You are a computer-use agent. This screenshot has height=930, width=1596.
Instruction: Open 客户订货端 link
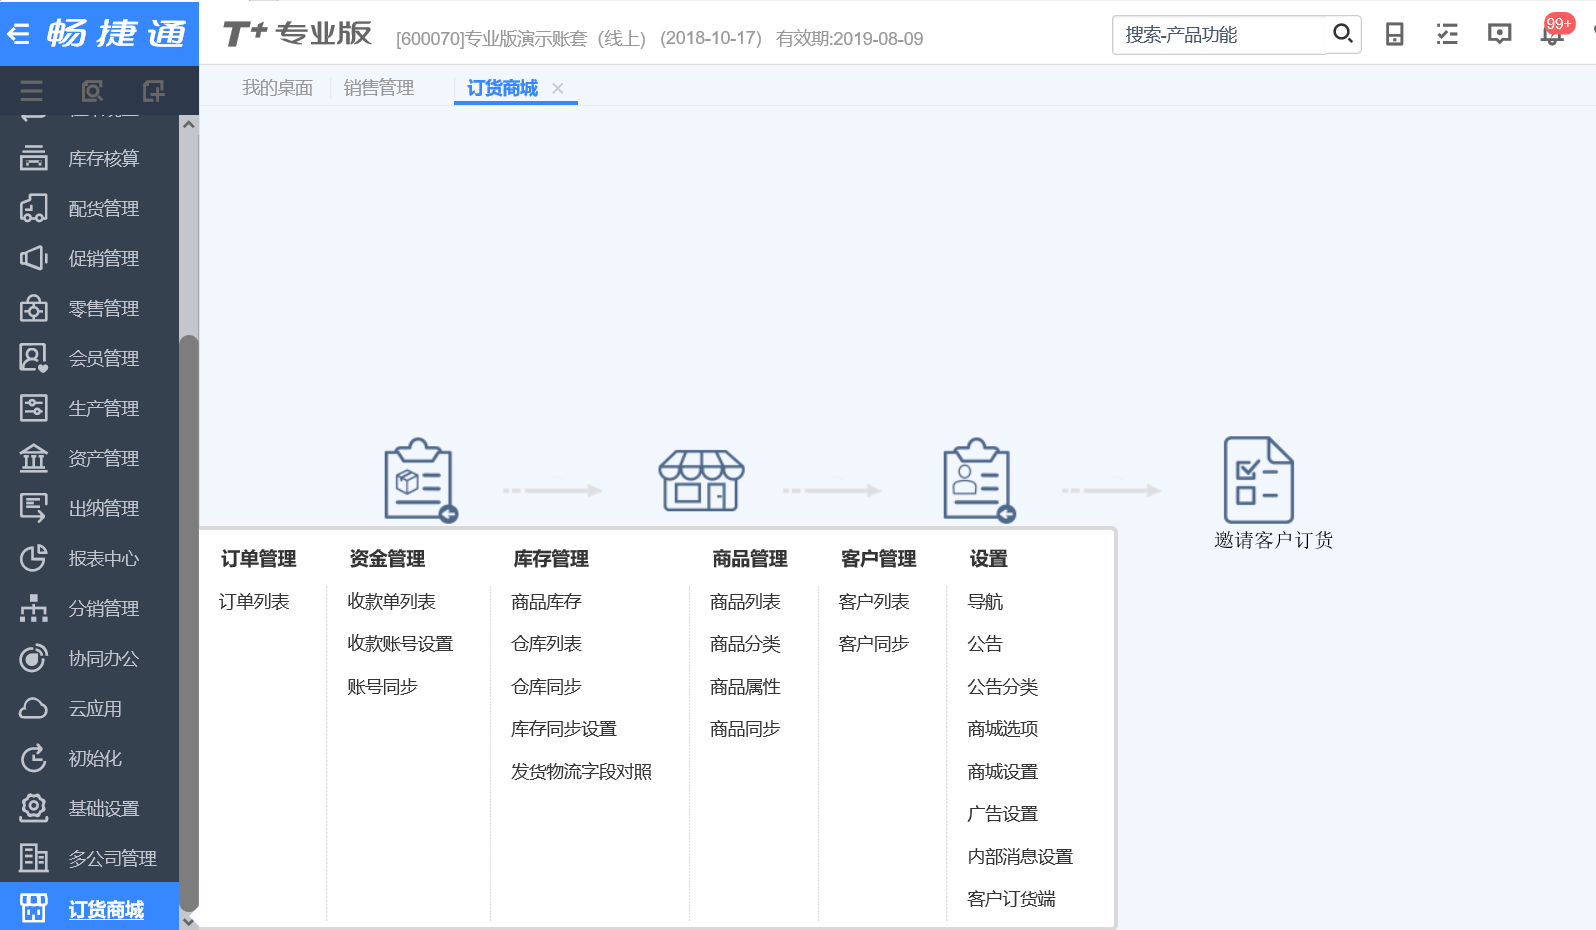click(1011, 899)
